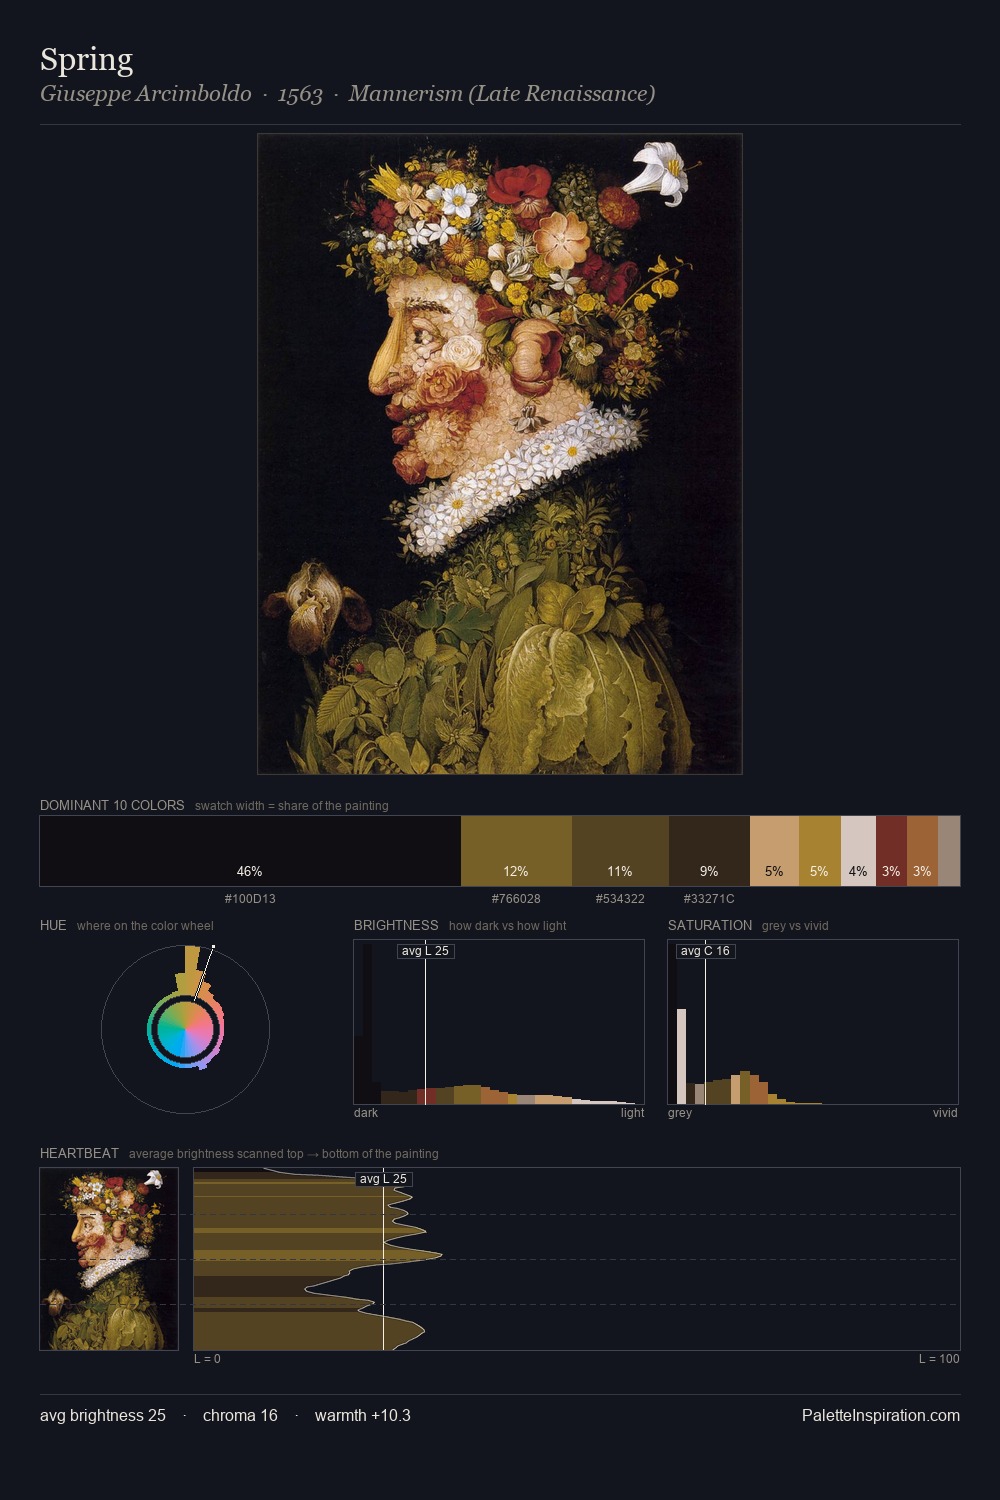Viewport: 1000px width, 1500px height.
Task: Click 'how dark vs how light' caption
Action: pyautogui.click(x=507, y=926)
